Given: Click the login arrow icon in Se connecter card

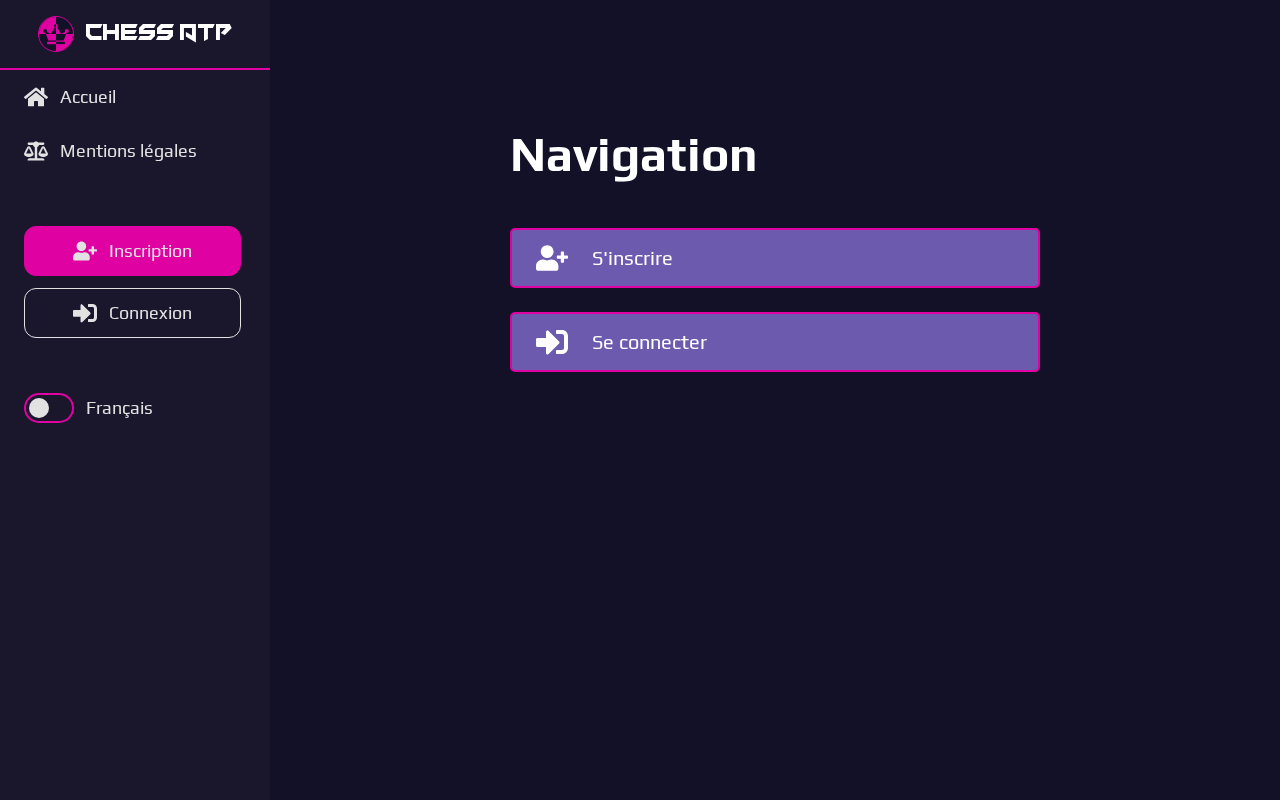Looking at the screenshot, I should point(552,342).
